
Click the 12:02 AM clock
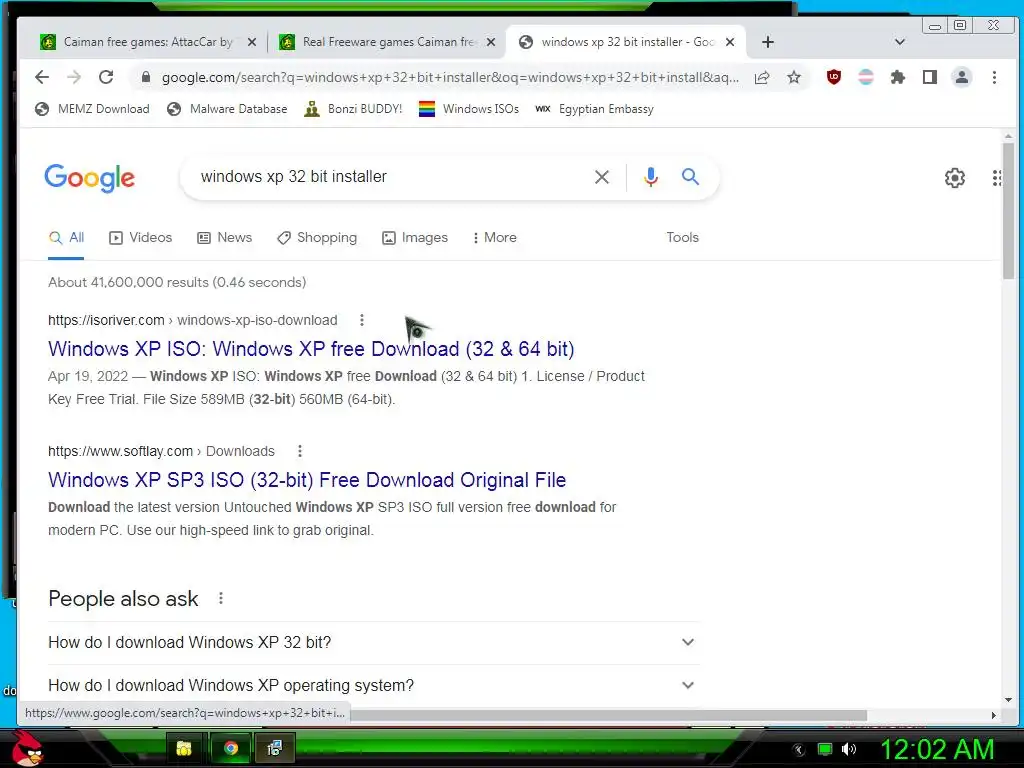[938, 749]
